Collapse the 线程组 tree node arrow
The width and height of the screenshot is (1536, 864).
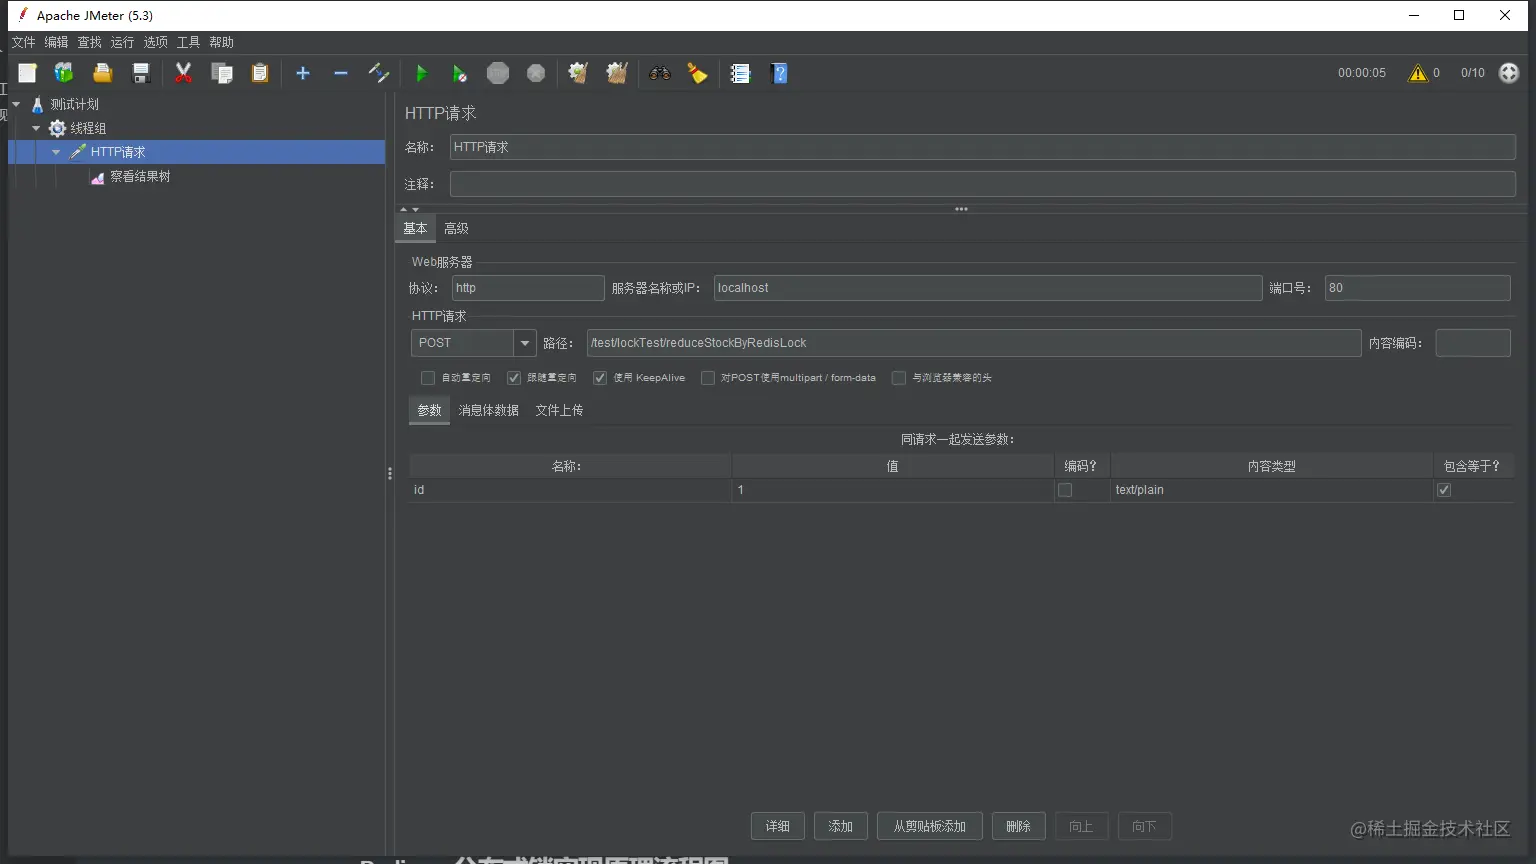pyautogui.click(x=36, y=128)
